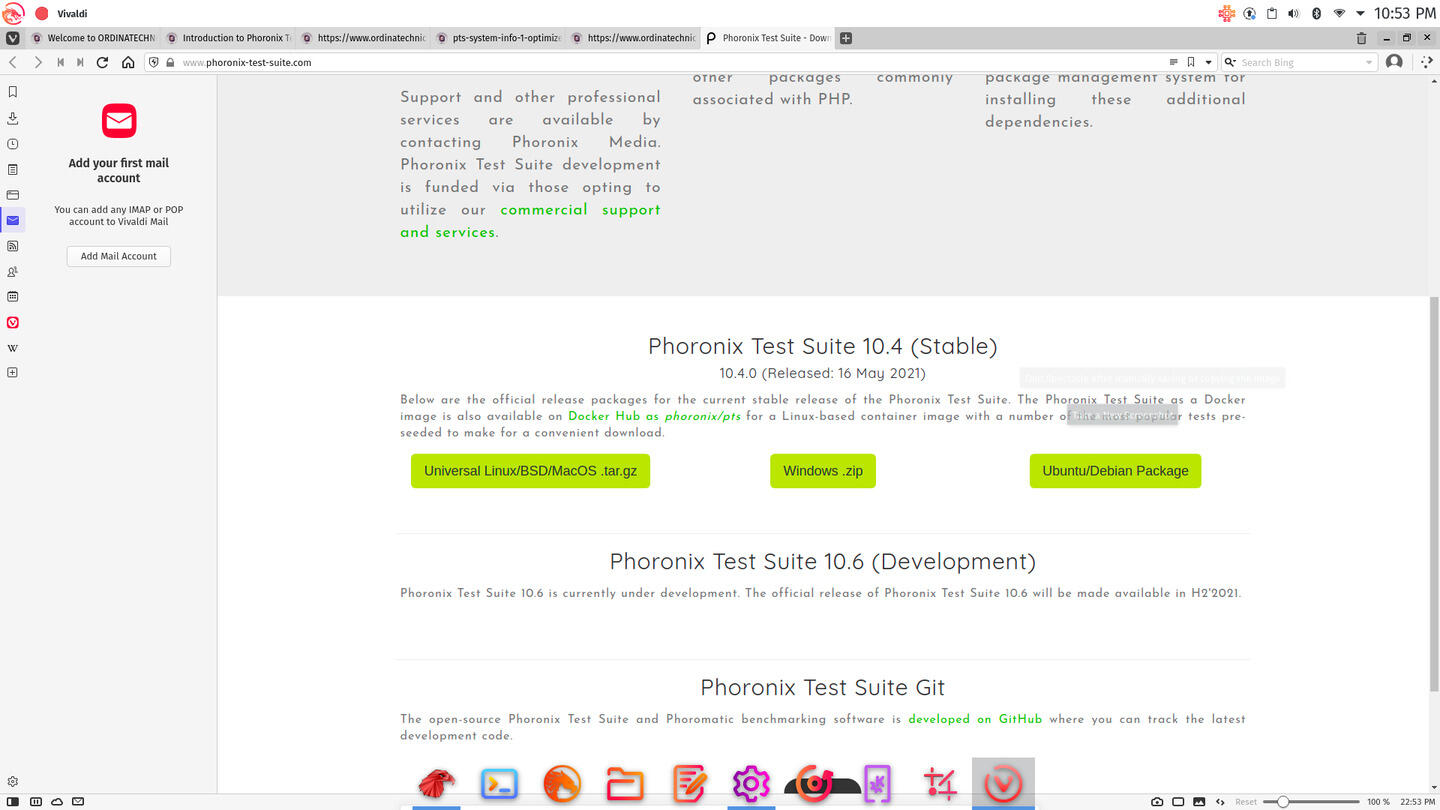Open the Calendar panel in sidebar

tap(13, 297)
